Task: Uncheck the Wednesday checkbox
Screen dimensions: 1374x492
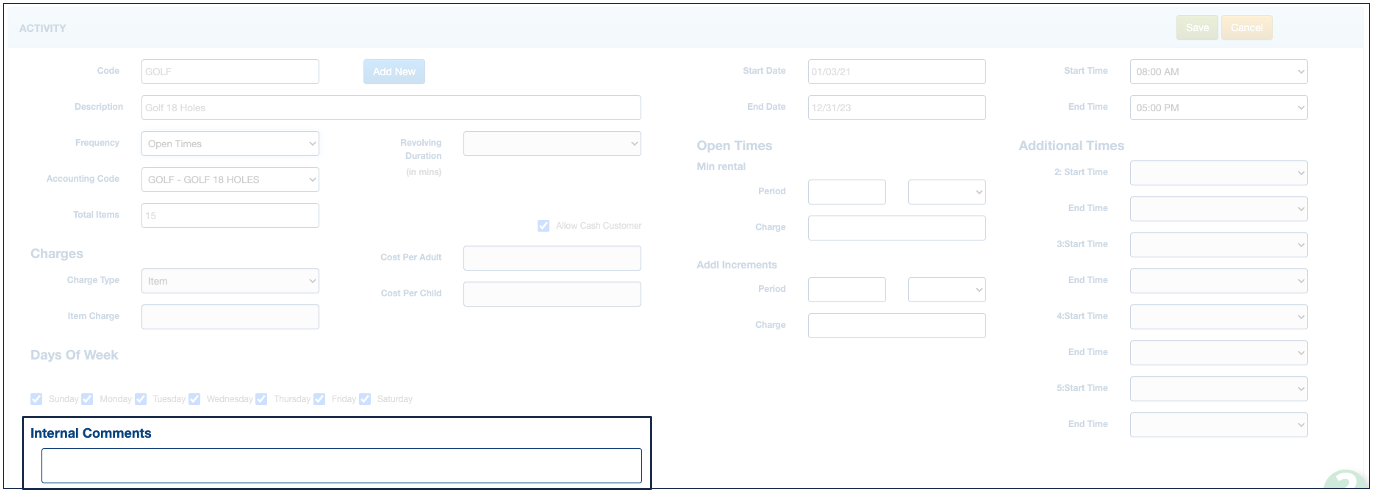Action: pyautogui.click(x=194, y=399)
